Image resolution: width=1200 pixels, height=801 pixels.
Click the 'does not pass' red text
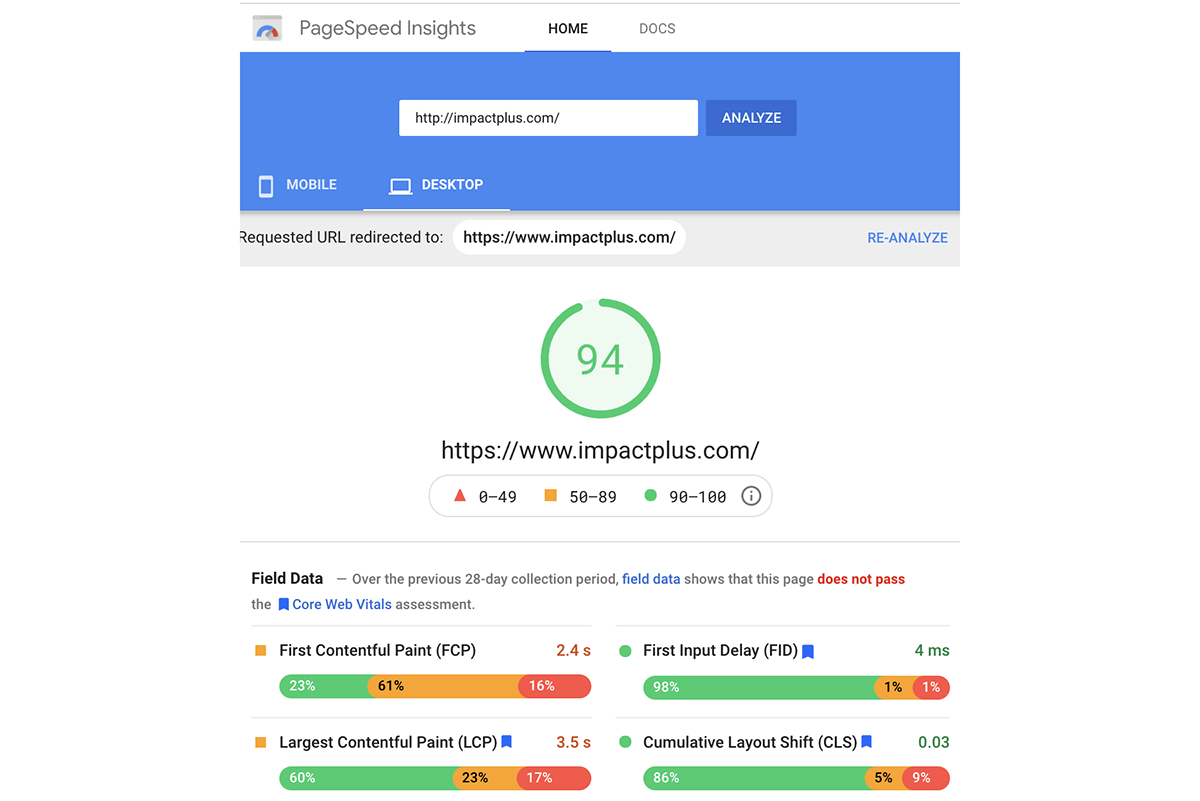pos(861,579)
